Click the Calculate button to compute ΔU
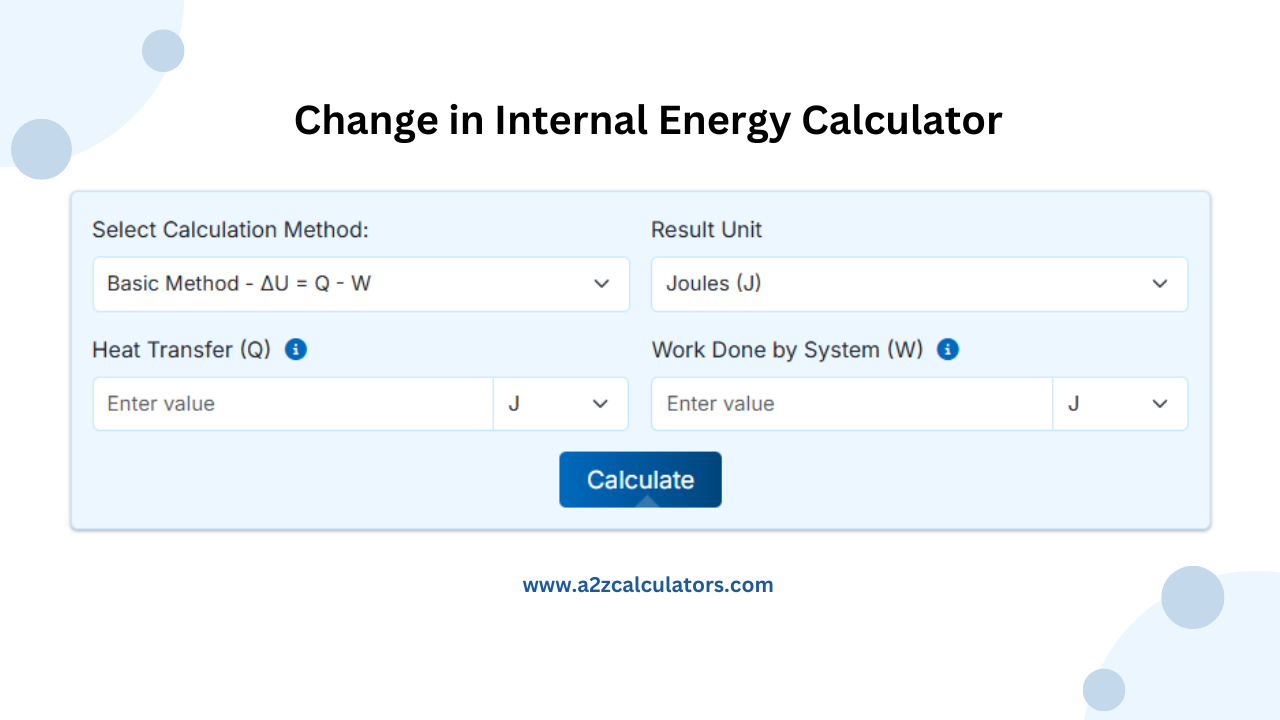This screenshot has width=1280, height=720. tap(640, 479)
